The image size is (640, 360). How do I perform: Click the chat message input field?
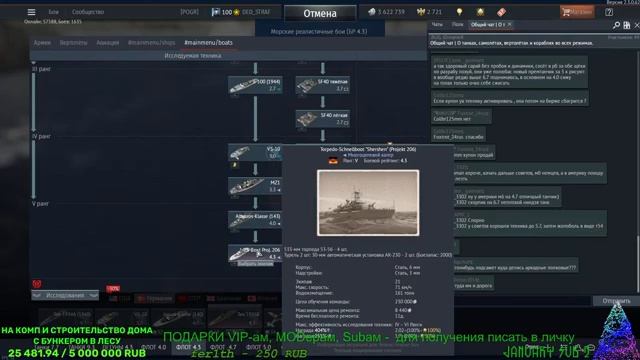click(522, 301)
